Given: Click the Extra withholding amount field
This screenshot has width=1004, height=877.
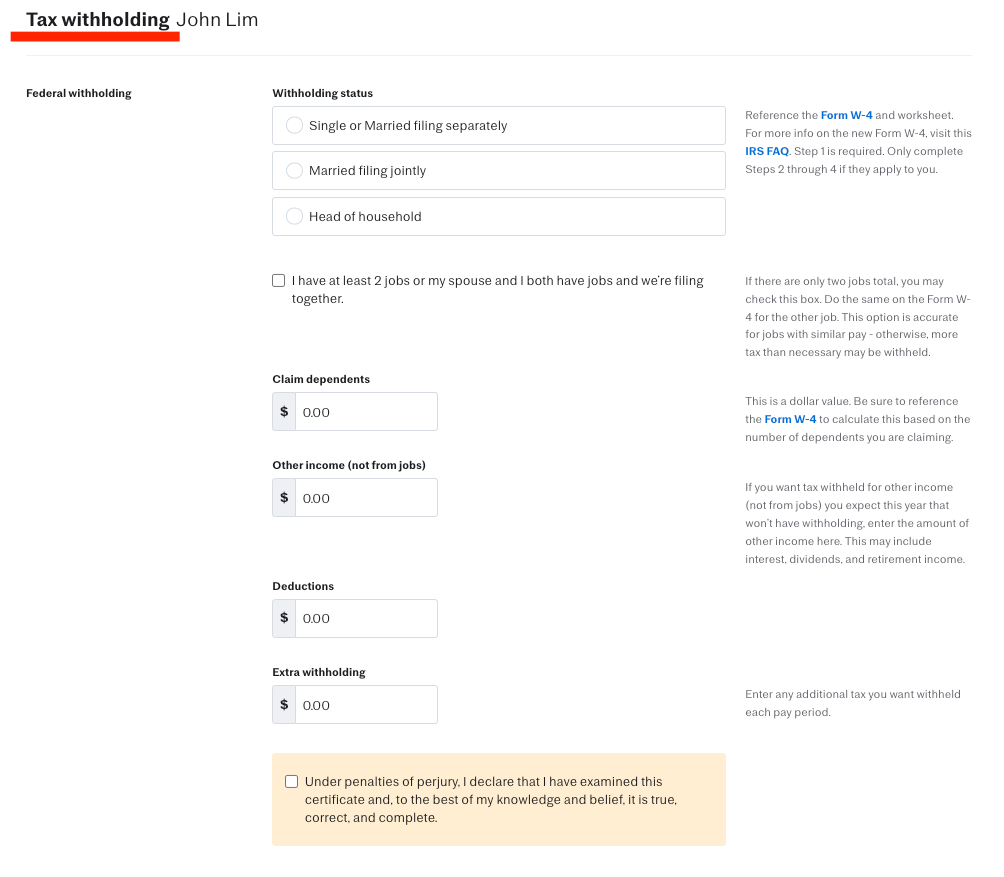Looking at the screenshot, I should pos(365,705).
